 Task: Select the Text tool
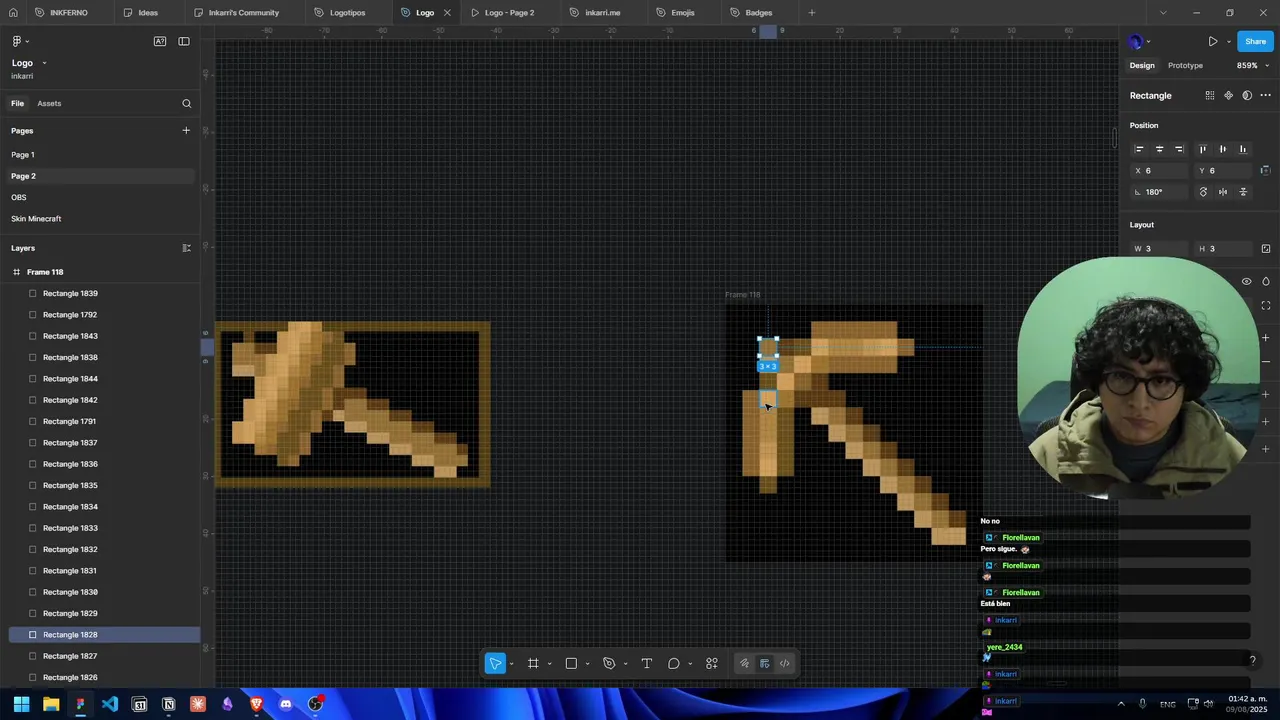coord(647,663)
